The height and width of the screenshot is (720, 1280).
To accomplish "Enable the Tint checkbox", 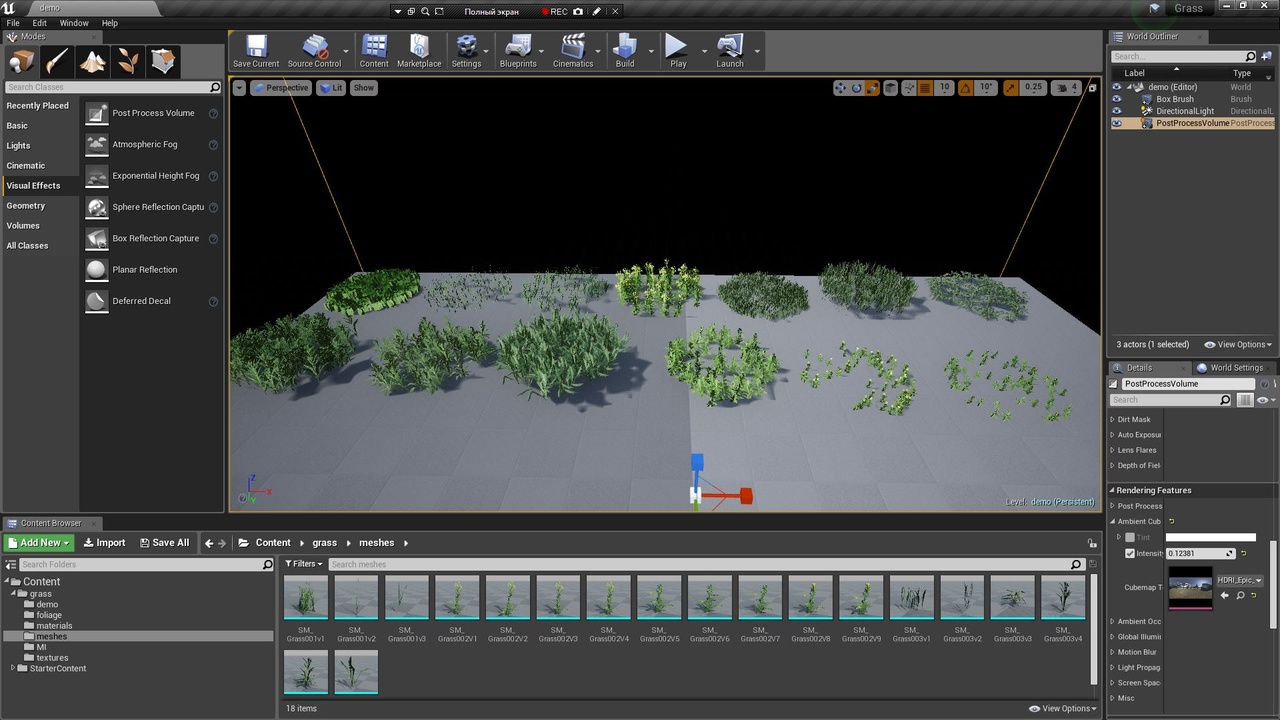I will pos(1130,538).
